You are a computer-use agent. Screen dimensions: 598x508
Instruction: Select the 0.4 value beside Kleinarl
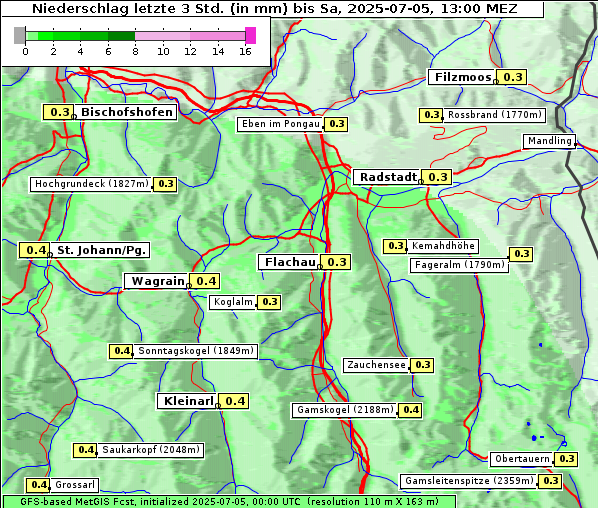pos(234,401)
